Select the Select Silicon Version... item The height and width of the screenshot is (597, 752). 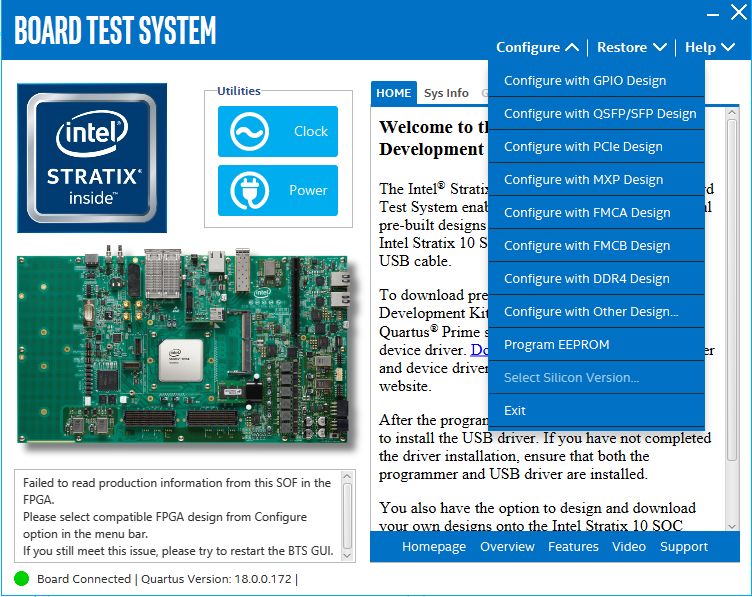596,378
